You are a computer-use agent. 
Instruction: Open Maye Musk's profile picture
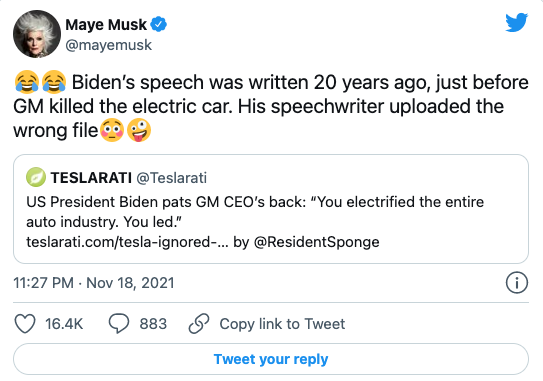click(x=37, y=34)
